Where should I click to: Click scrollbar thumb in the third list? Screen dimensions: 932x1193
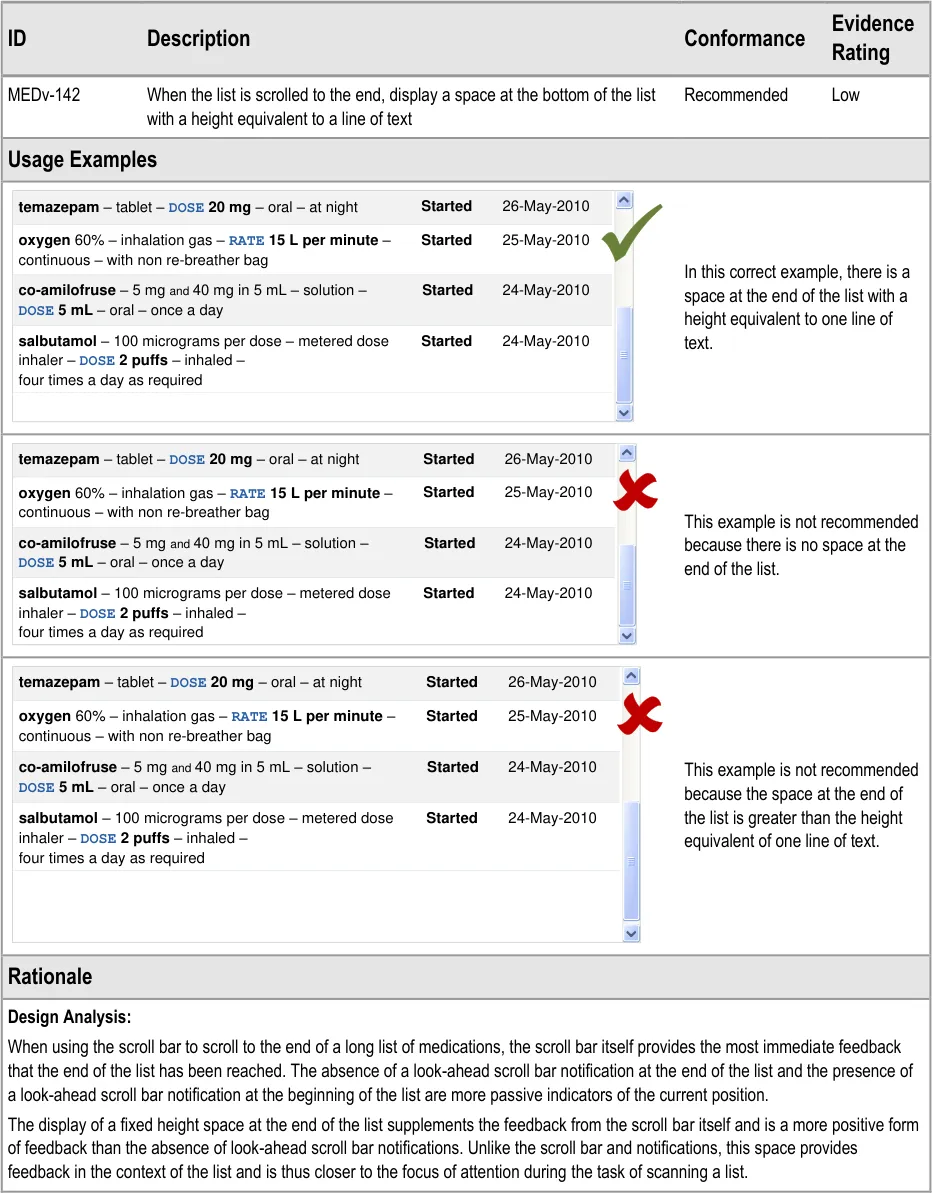point(631,860)
